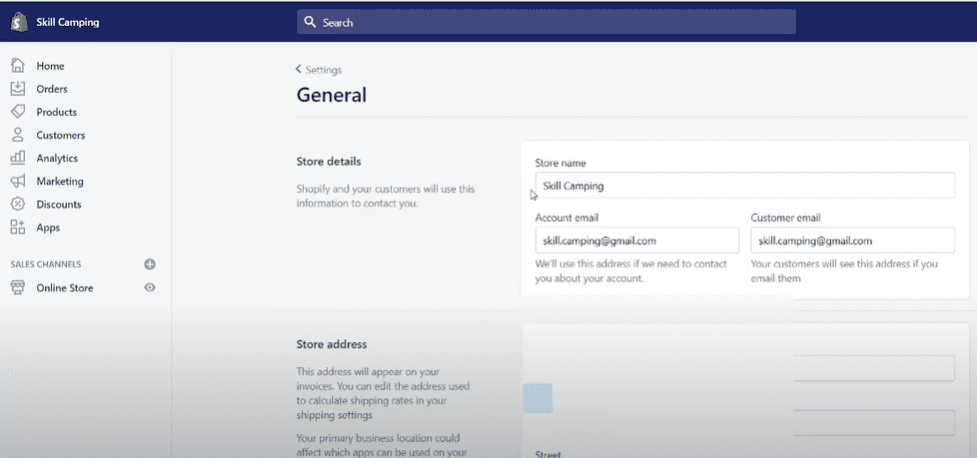Click the SALES CHANNELS label
Viewport: 977px width, 458px height.
45,264
